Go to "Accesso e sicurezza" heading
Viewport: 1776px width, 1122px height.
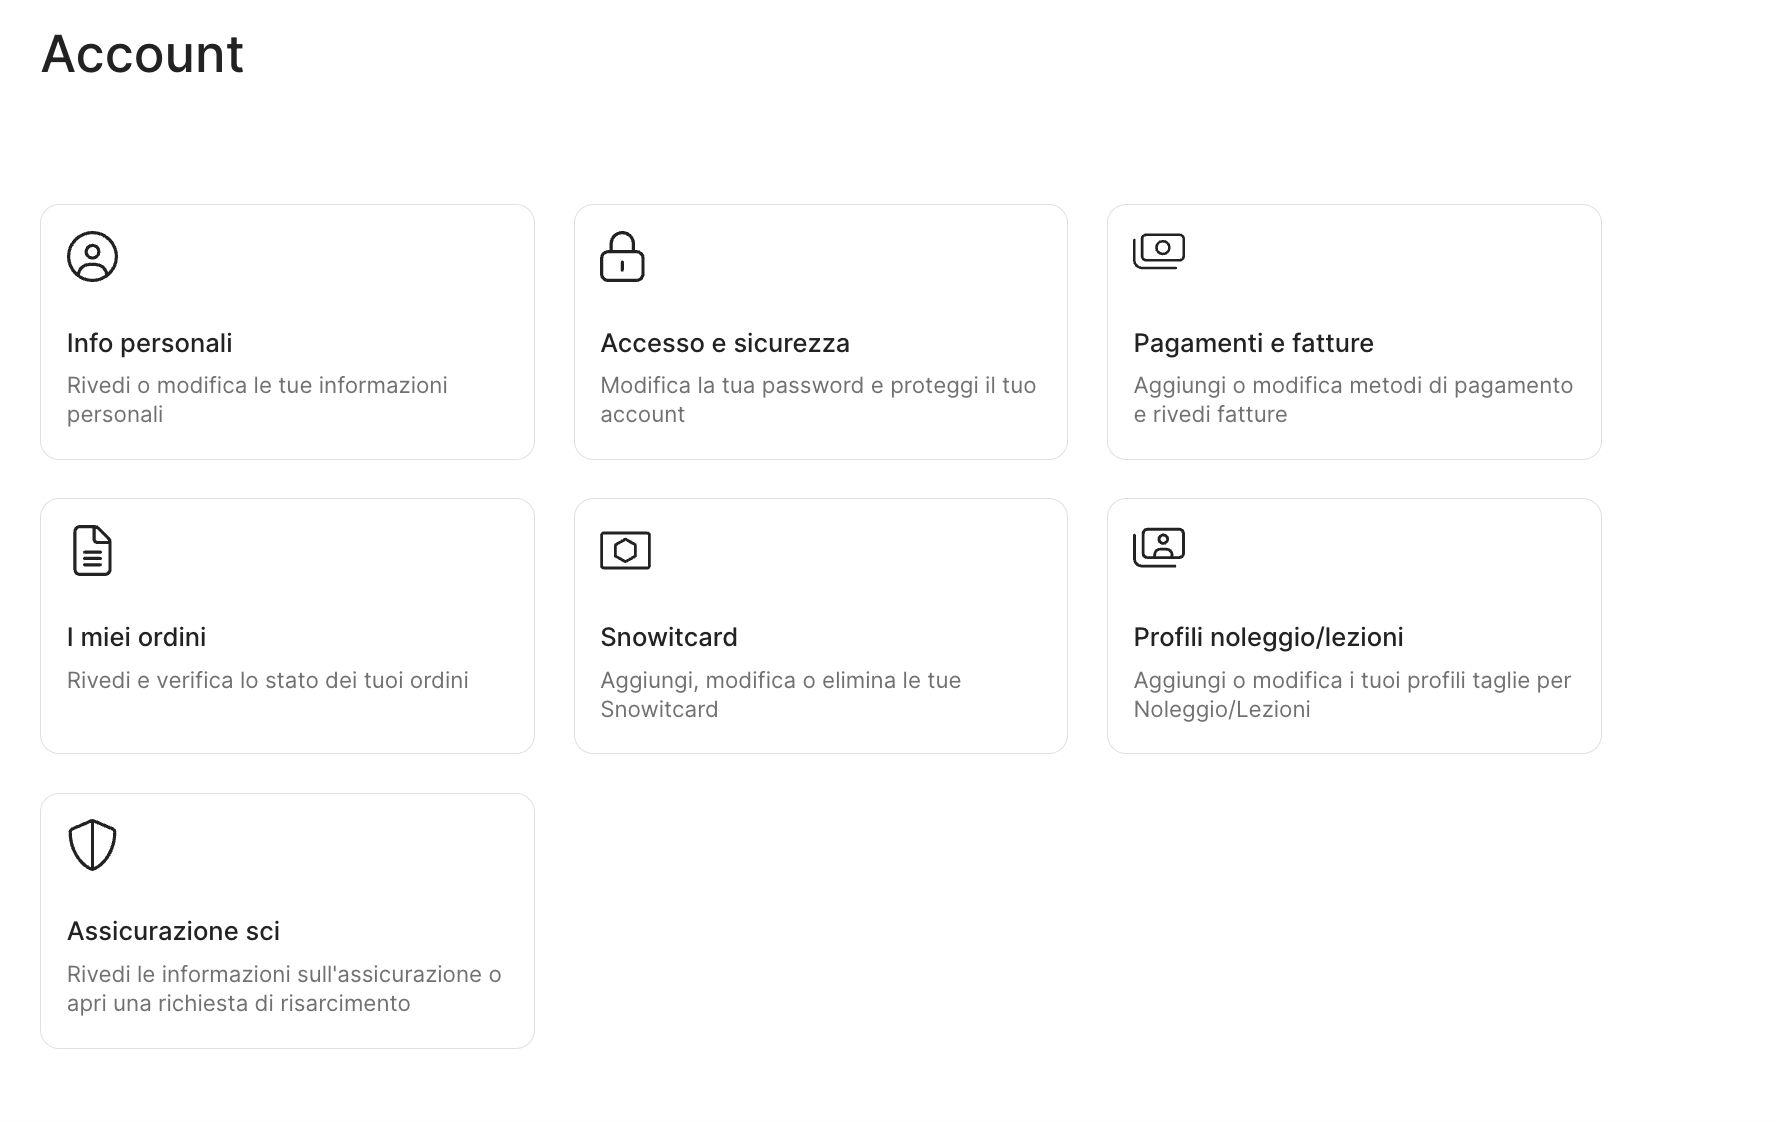click(x=724, y=343)
